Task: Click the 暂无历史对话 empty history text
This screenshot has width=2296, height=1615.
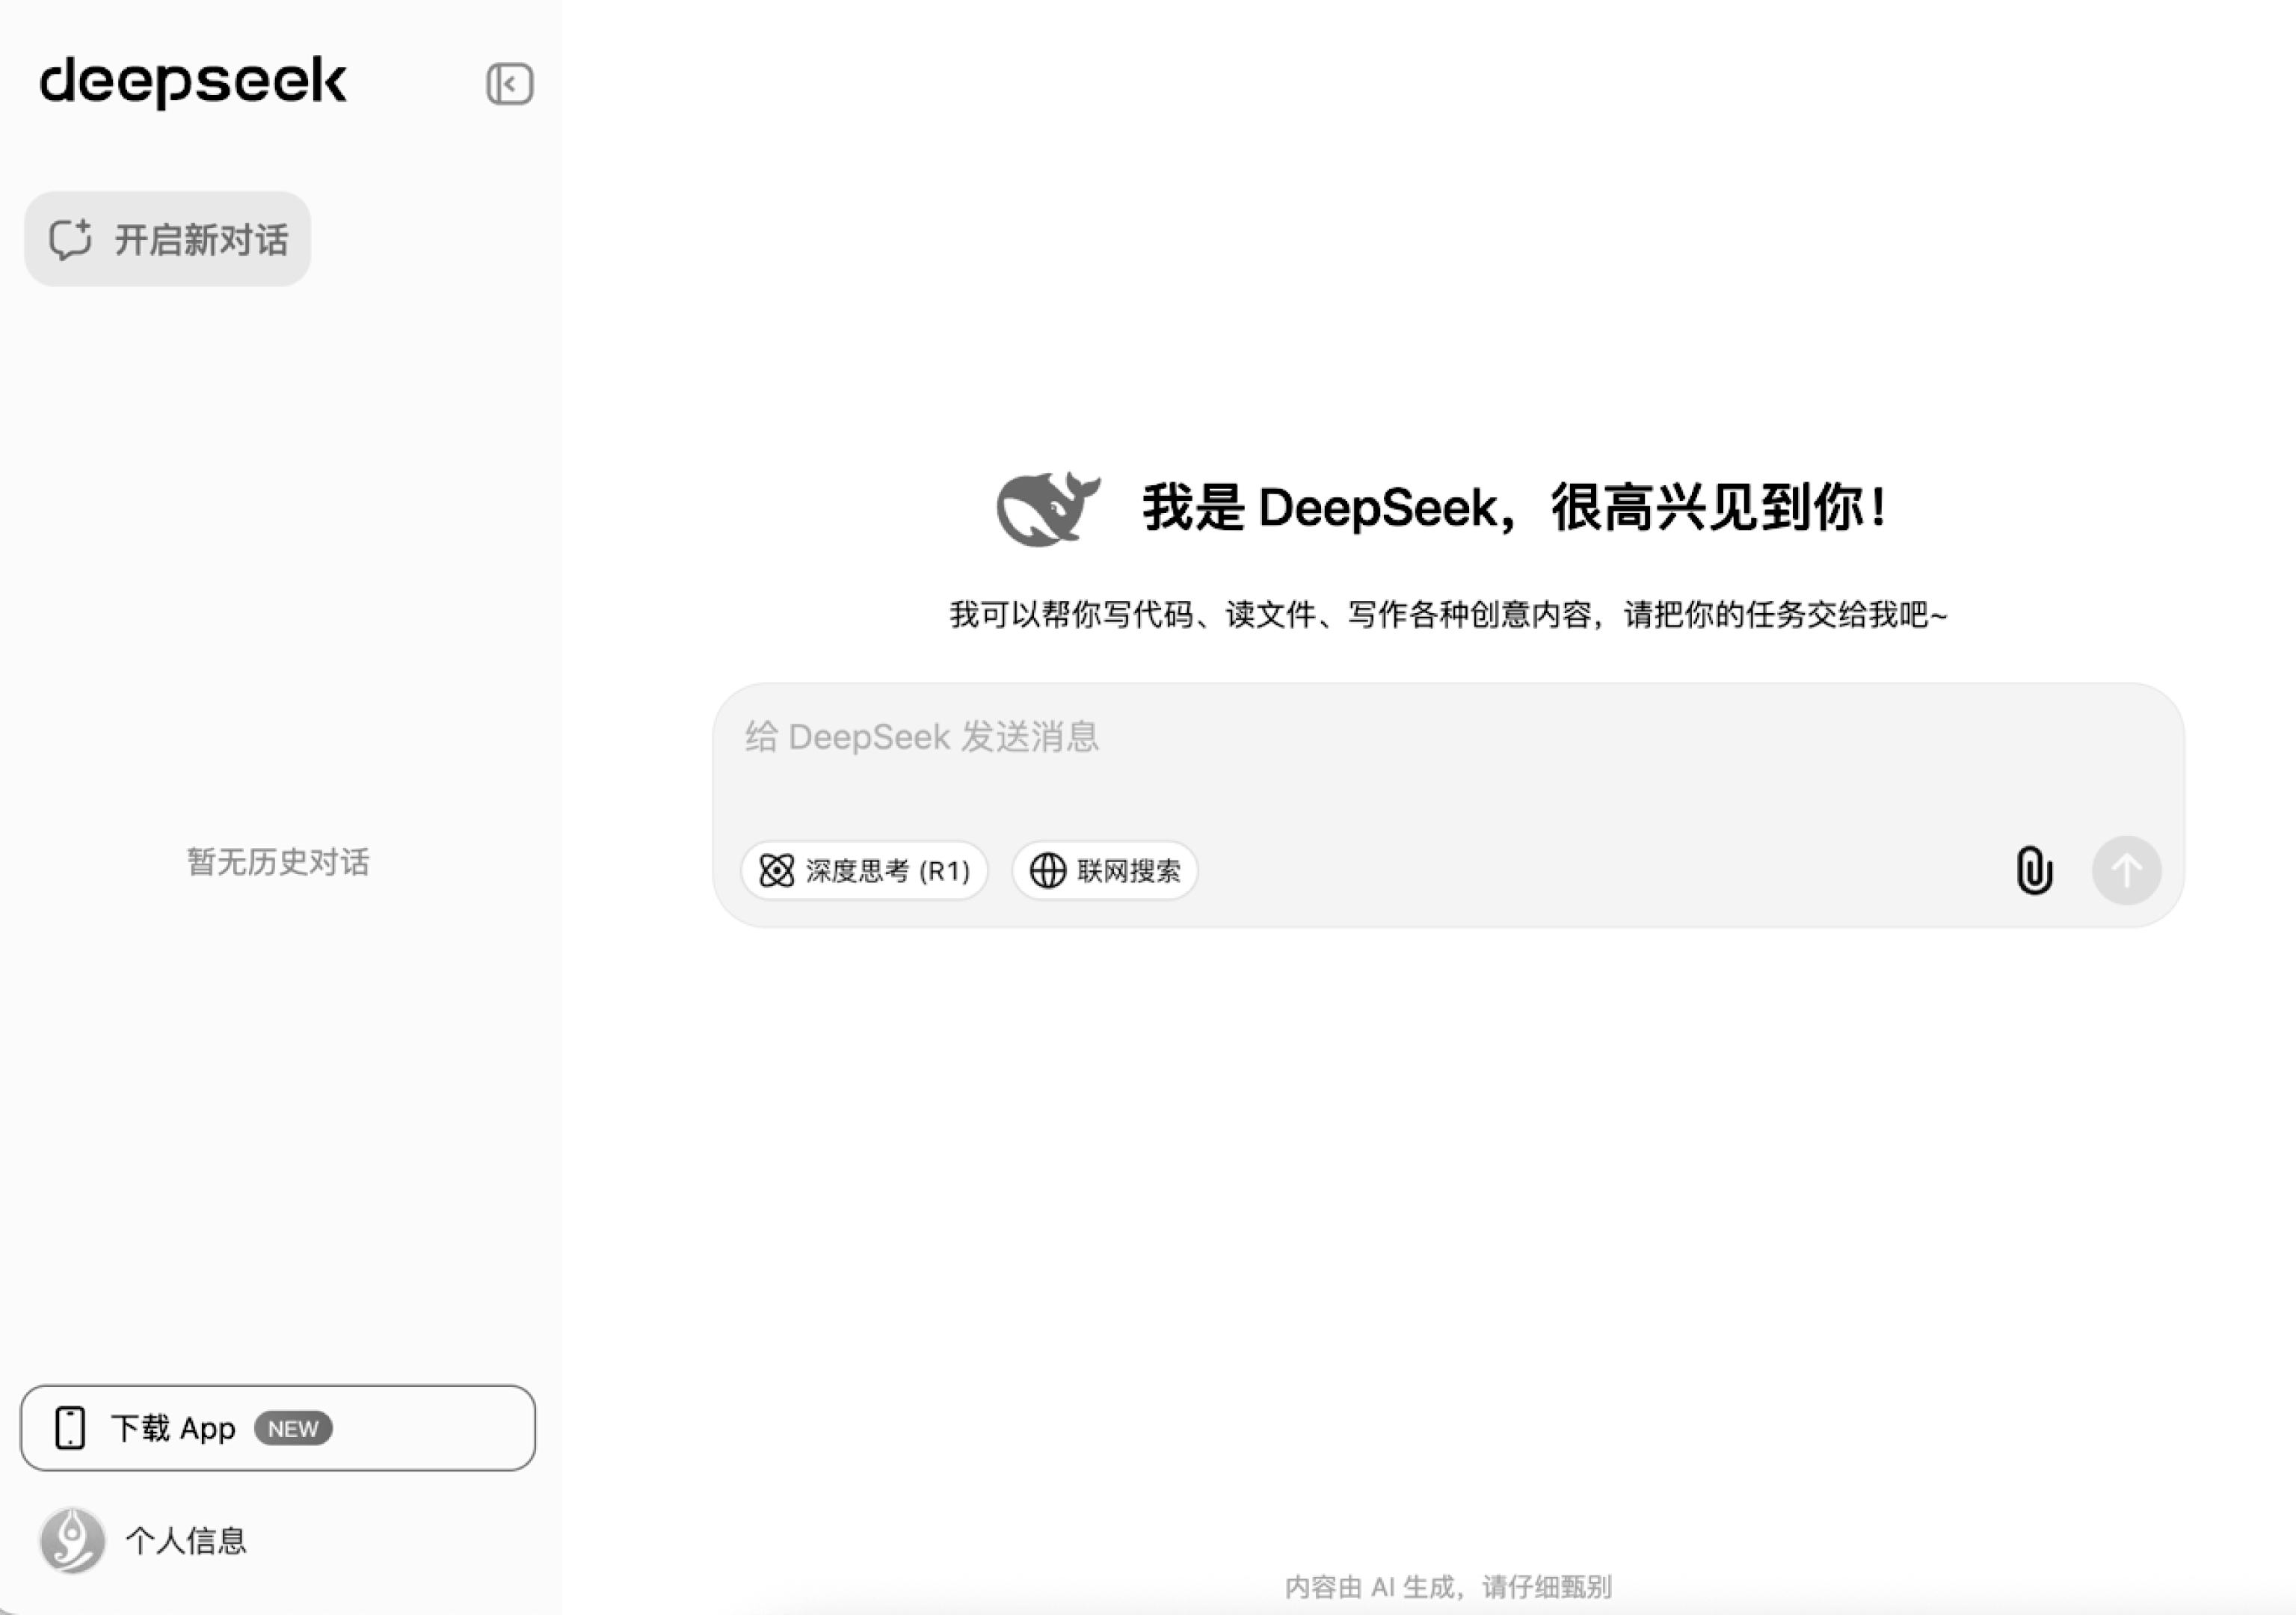Action: [x=278, y=862]
